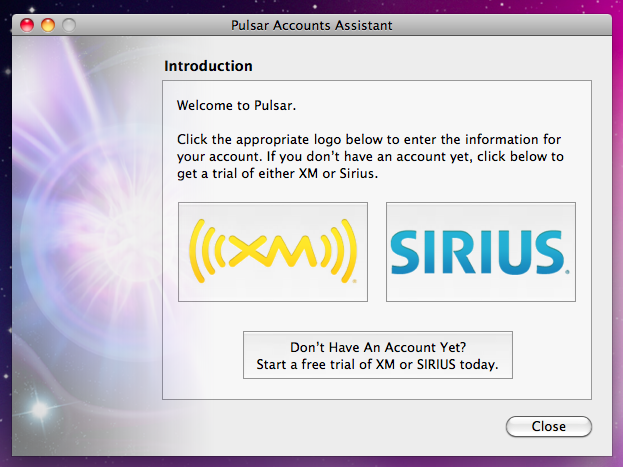Minimize the window with the yellow button
Image resolution: width=623 pixels, height=467 pixels.
tap(48, 25)
